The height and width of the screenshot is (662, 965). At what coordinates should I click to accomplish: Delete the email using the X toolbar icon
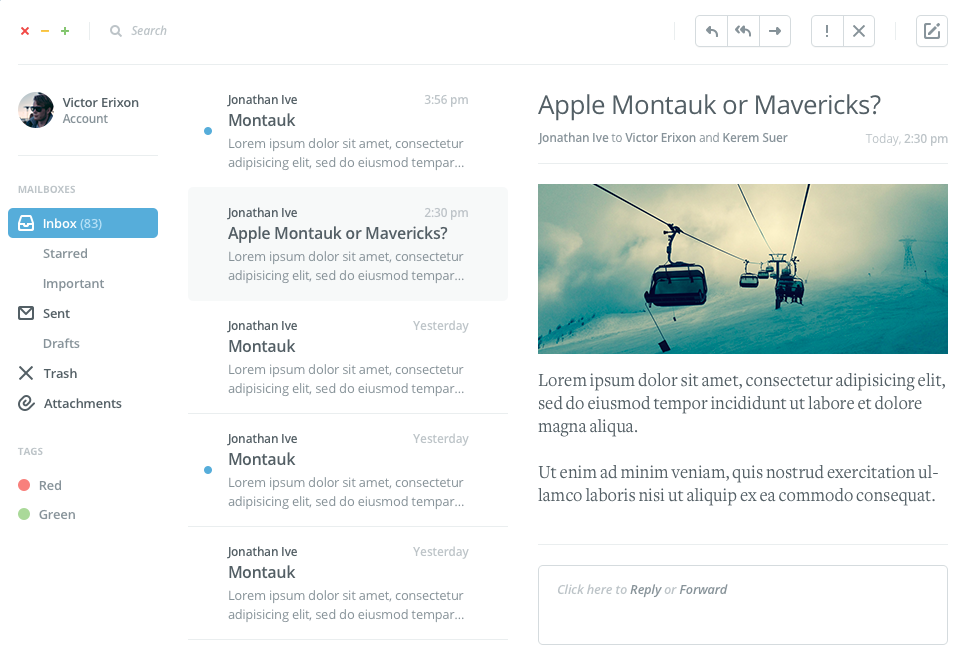click(859, 31)
